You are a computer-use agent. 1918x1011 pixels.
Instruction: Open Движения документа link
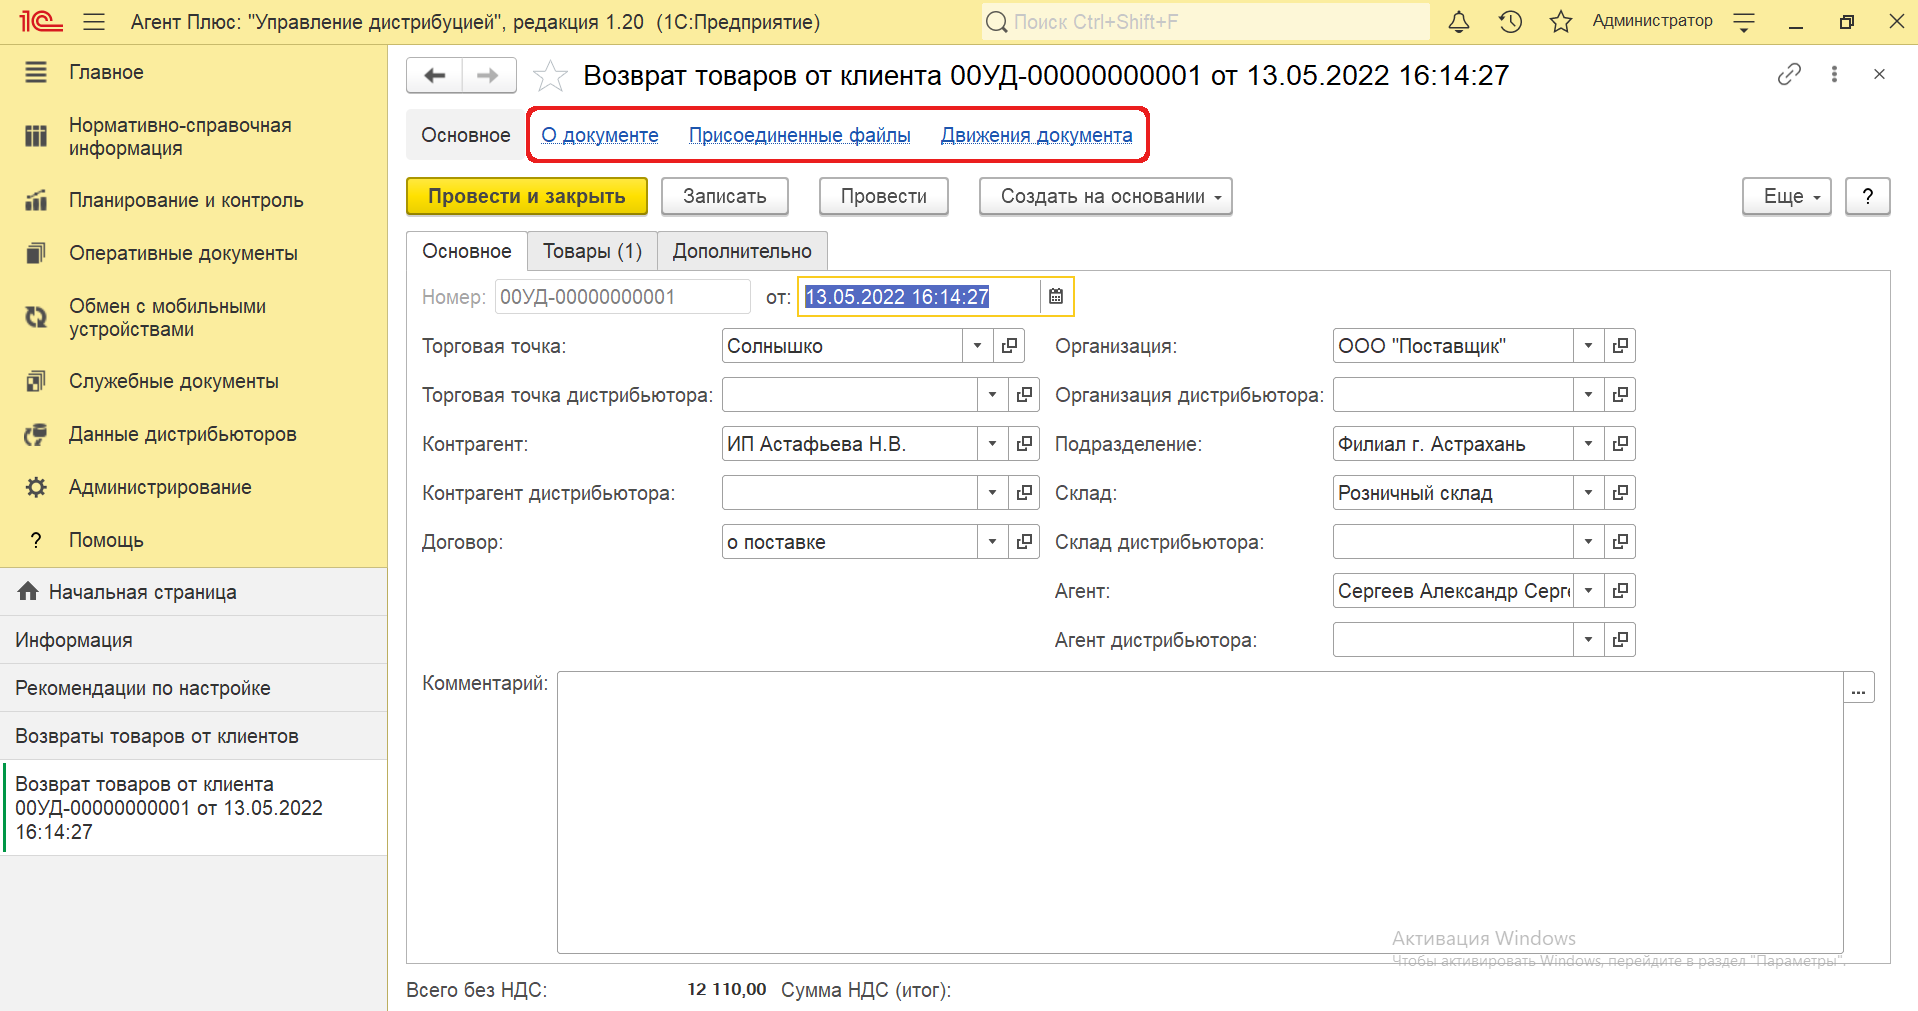click(x=1037, y=135)
